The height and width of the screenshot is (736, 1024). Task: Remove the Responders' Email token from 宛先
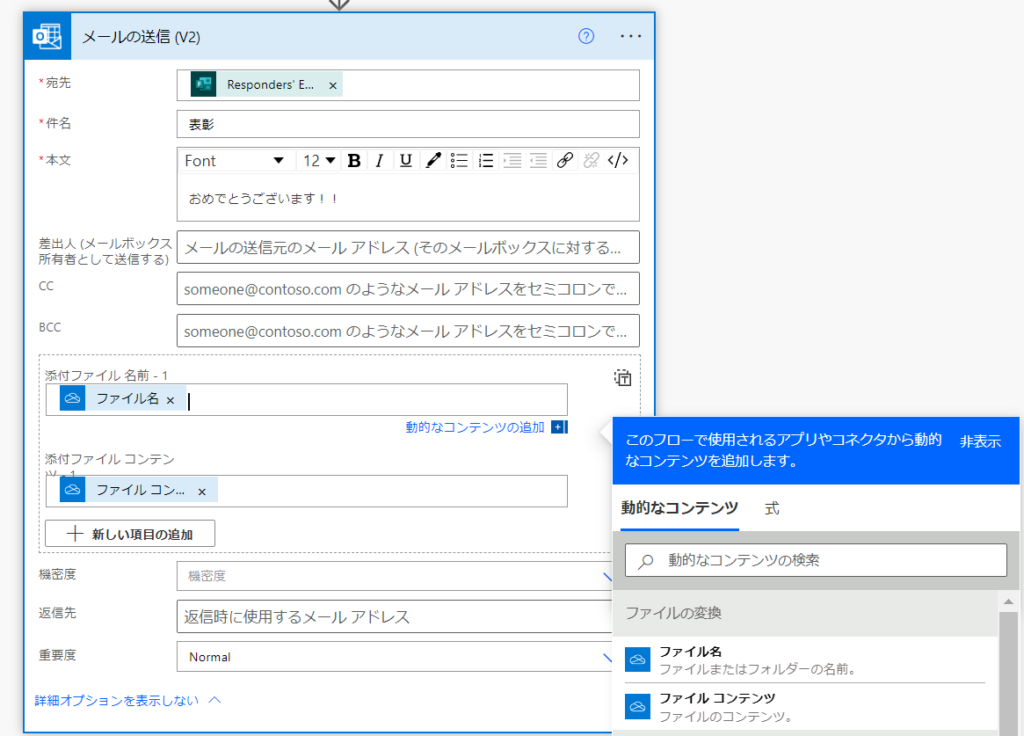point(333,86)
